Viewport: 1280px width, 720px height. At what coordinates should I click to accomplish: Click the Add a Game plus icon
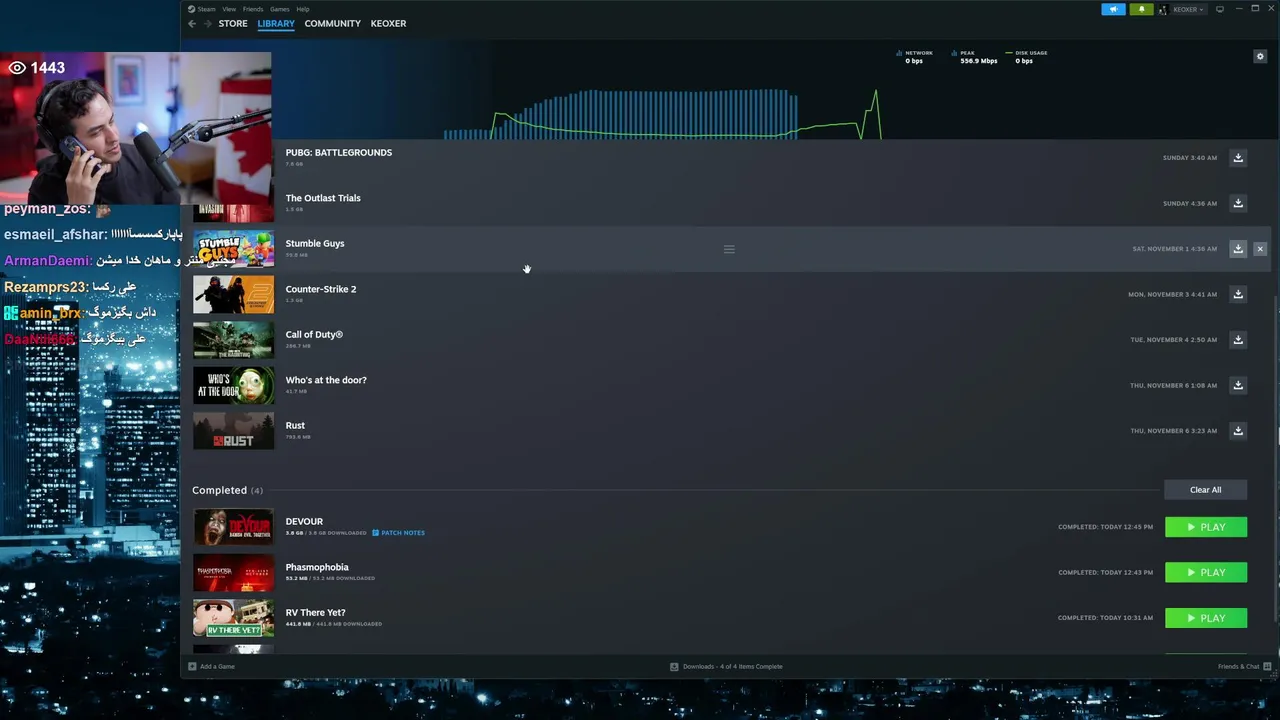coord(192,666)
